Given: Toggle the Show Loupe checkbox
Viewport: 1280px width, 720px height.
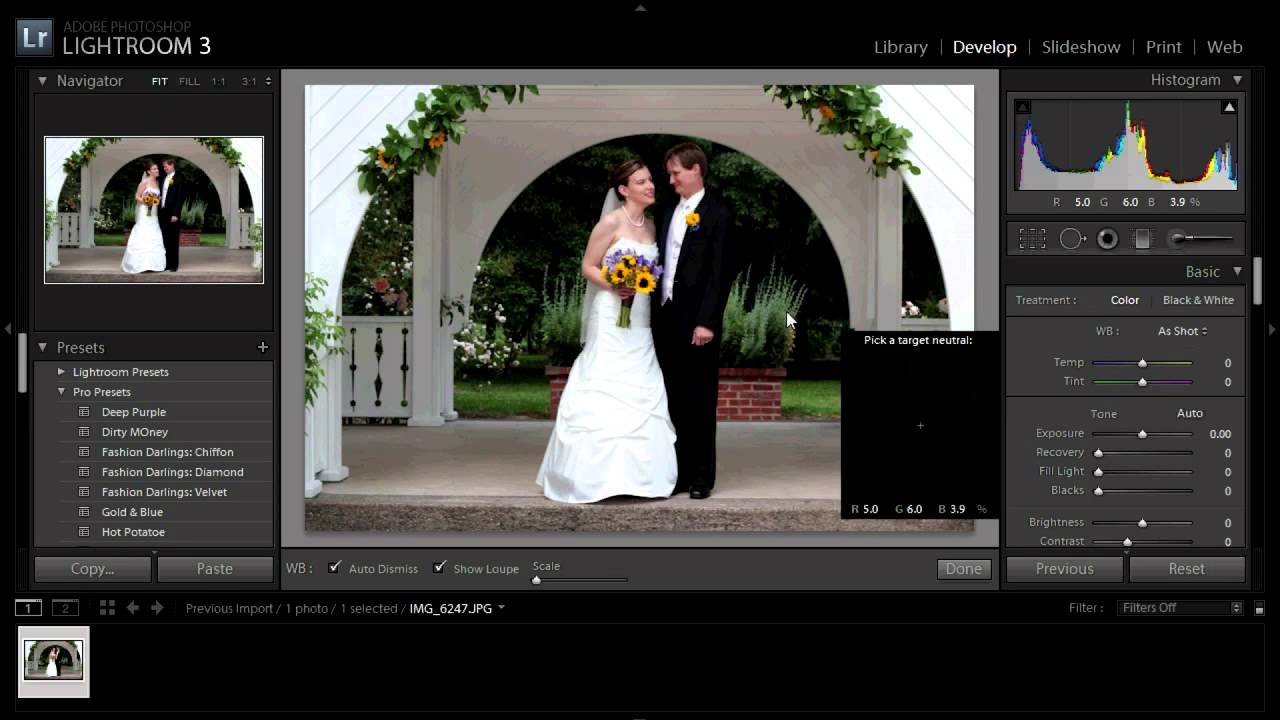Looking at the screenshot, I should (439, 567).
